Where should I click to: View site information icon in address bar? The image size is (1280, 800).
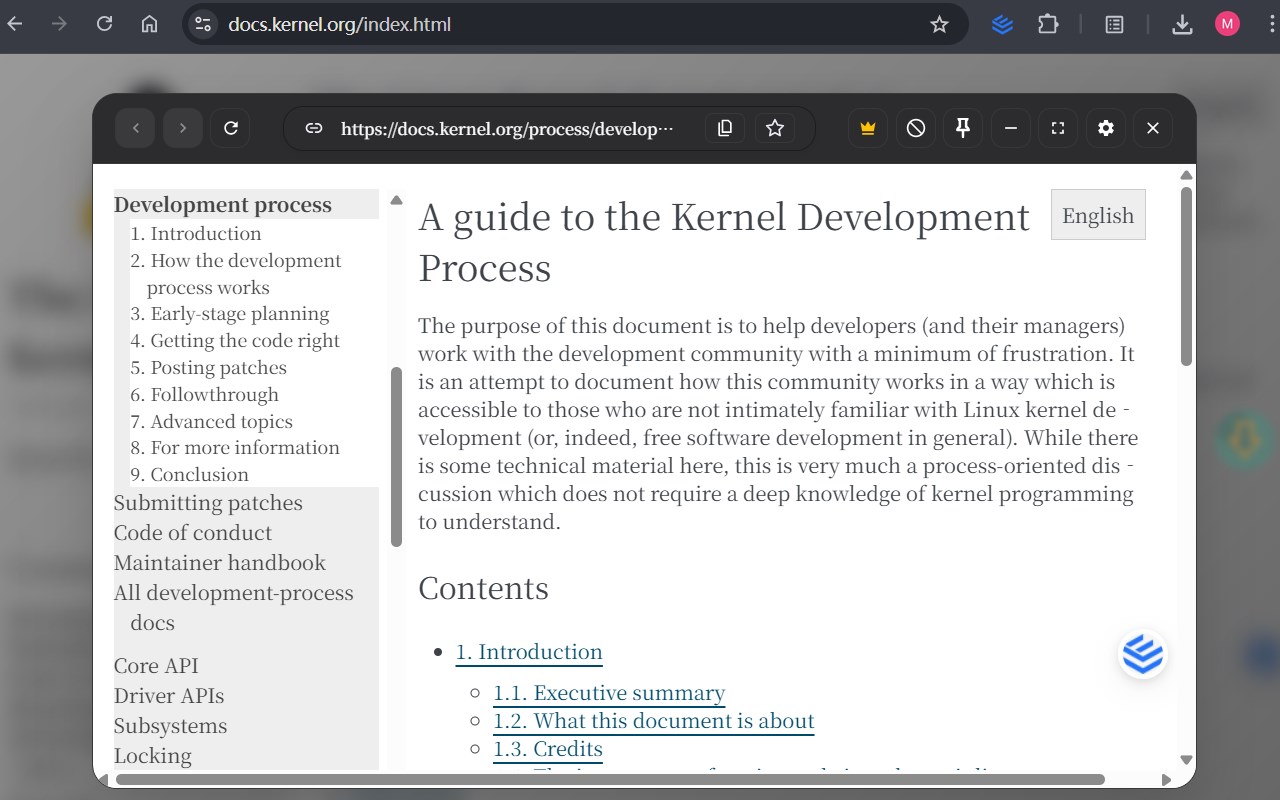tap(203, 24)
